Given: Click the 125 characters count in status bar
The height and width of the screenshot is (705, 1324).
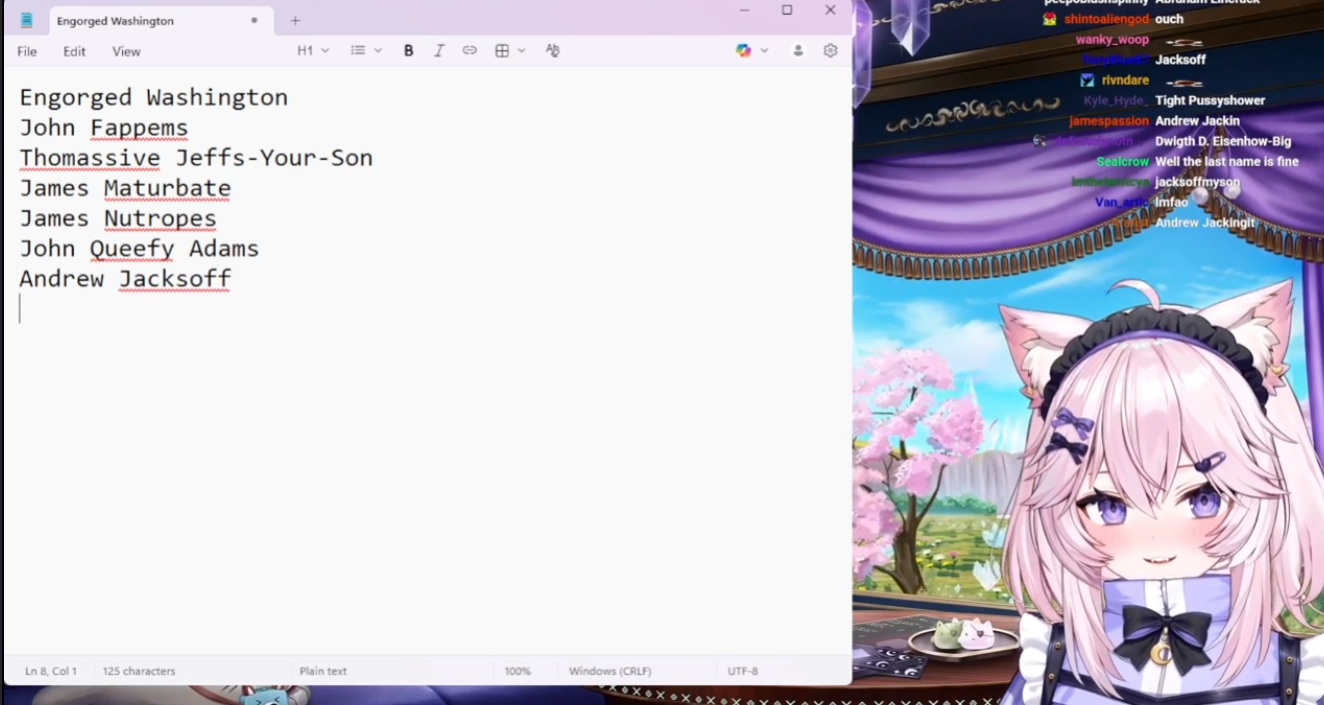Looking at the screenshot, I should (x=139, y=671).
